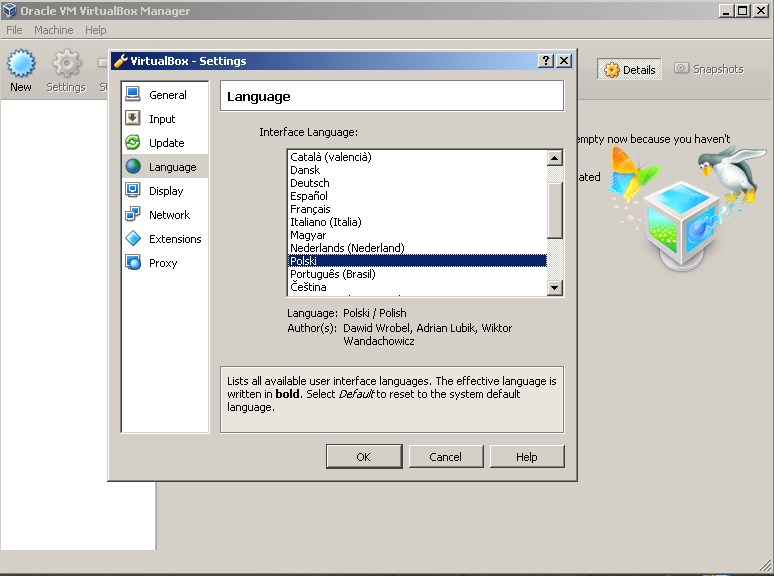Click the language list scrollbar thumb

point(555,210)
